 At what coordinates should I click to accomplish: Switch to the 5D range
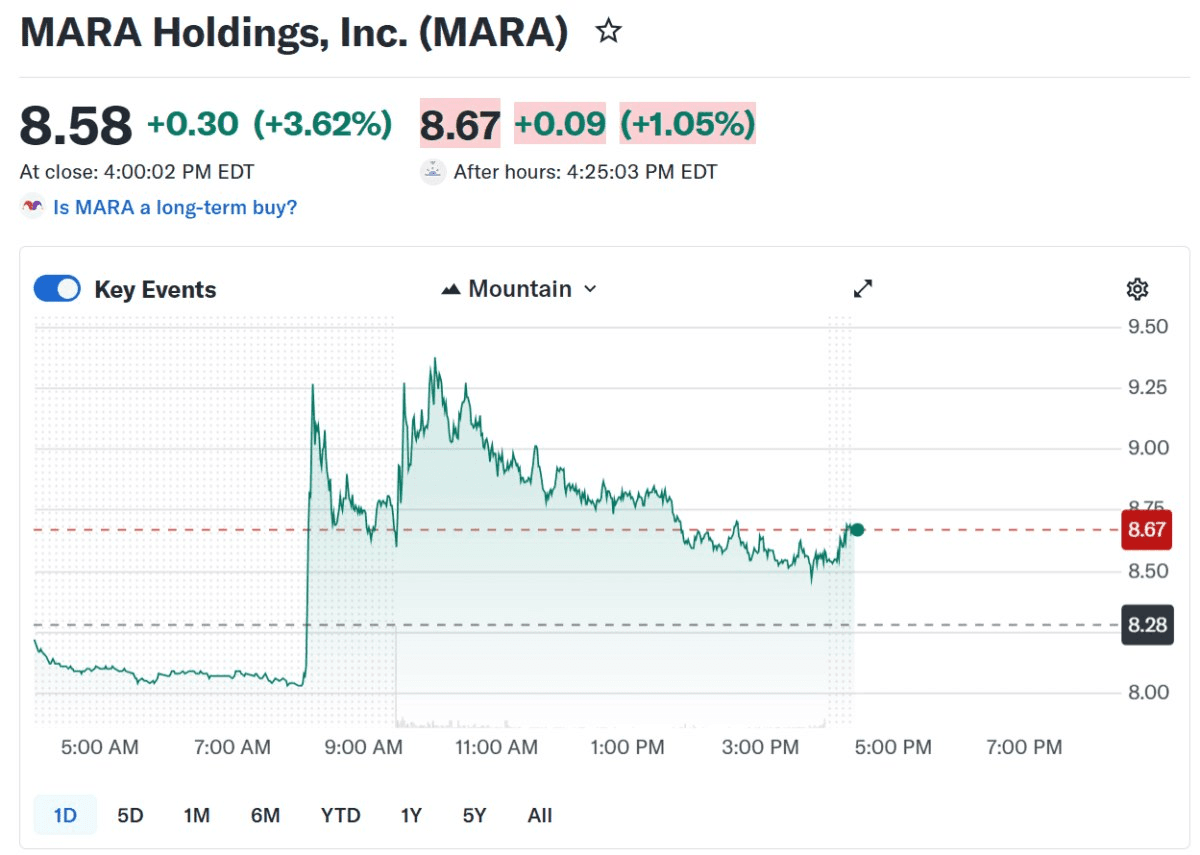(130, 815)
